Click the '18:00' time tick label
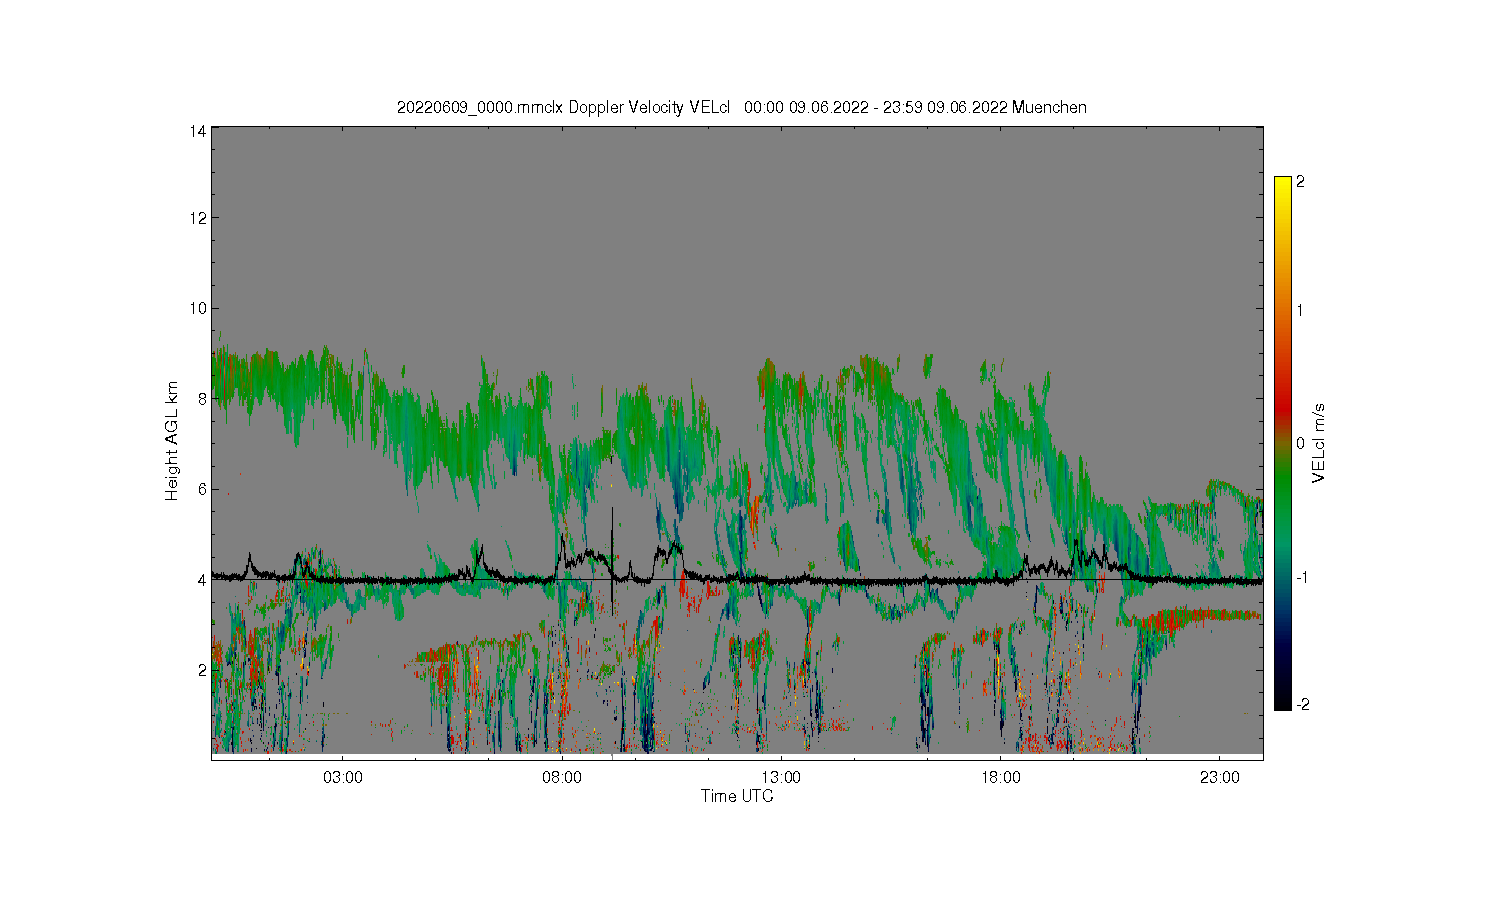The image size is (1500, 900). (x=1000, y=778)
